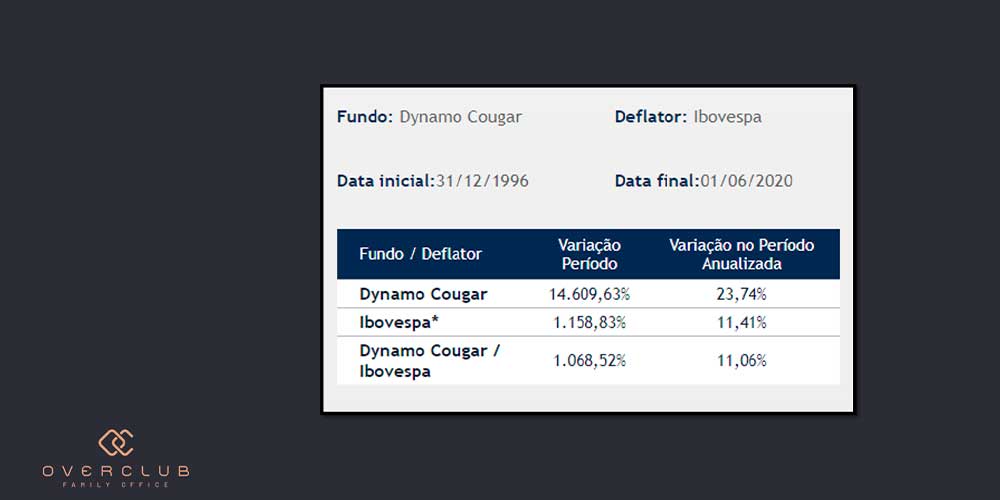Click the 14.609,63% period variation cell
1000x500 pixels.
[x=589, y=294]
